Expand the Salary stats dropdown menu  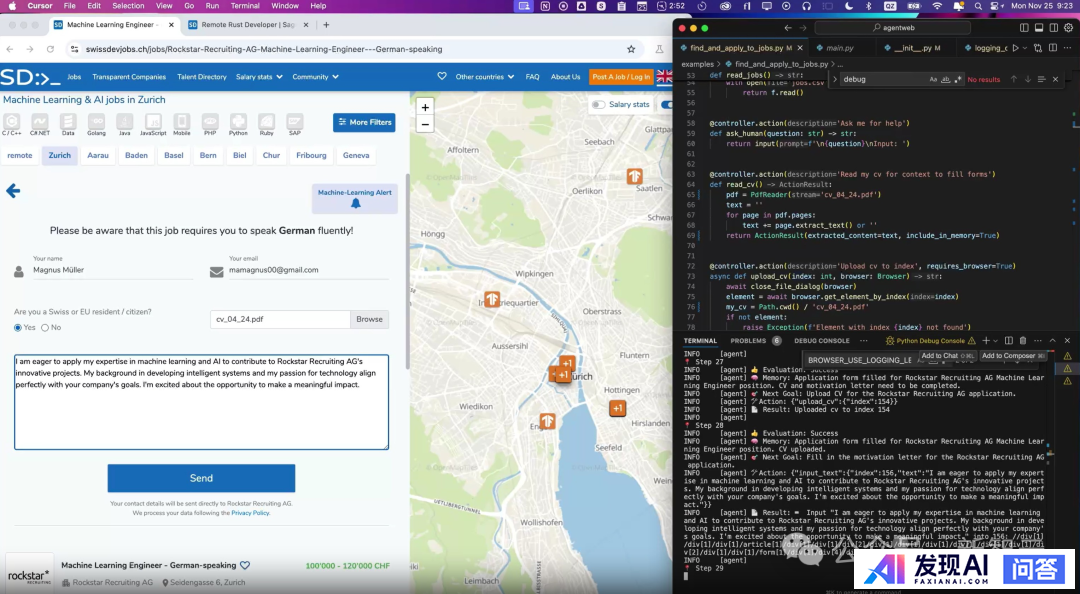click(259, 77)
